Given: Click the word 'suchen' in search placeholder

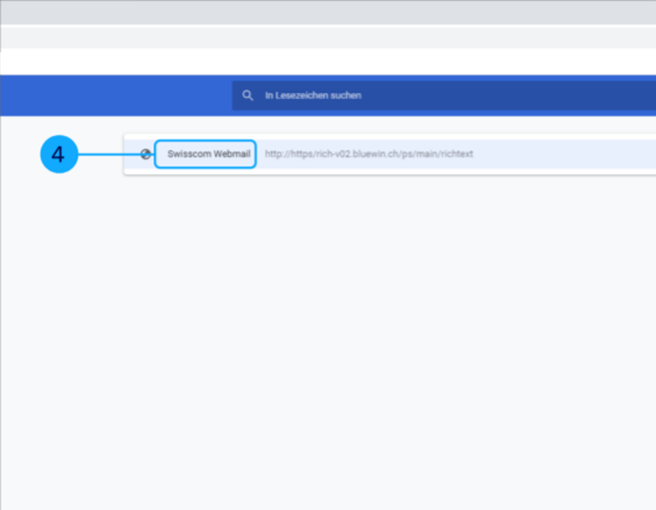Looking at the screenshot, I should 345,96.
